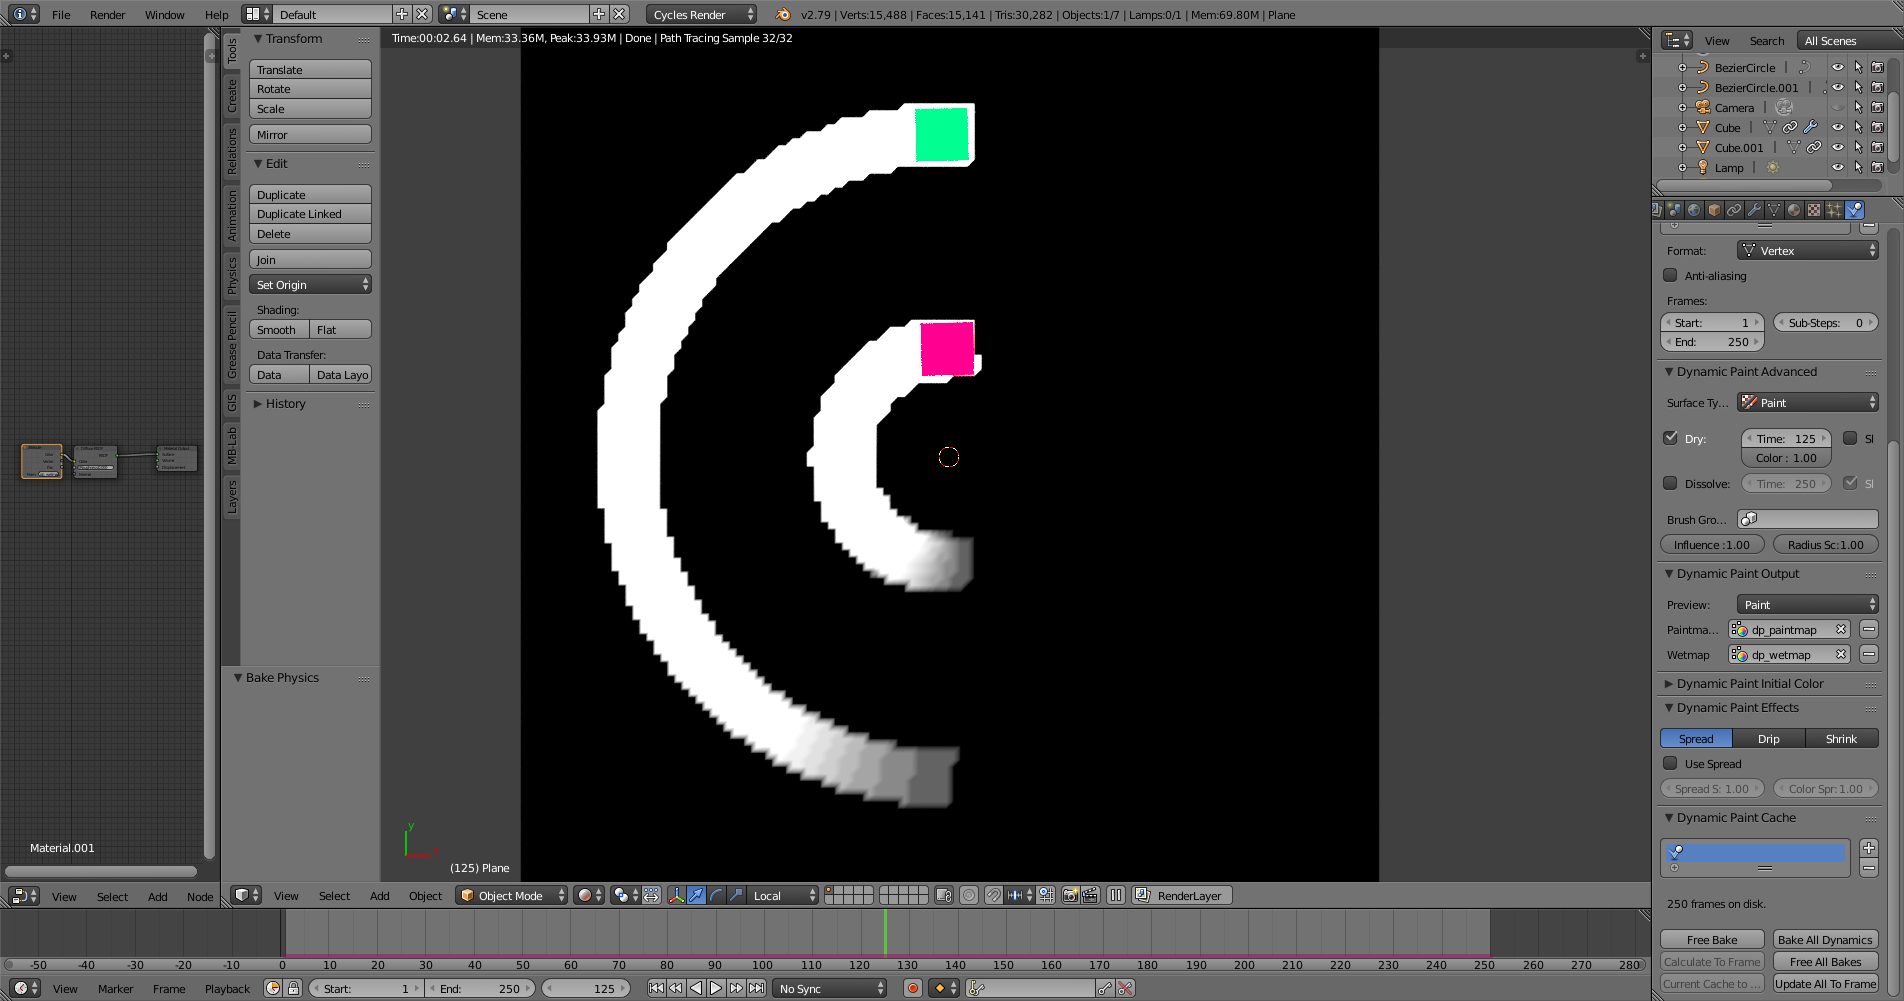
Task: Hide the Cube object in the outliner
Action: coord(1837,127)
